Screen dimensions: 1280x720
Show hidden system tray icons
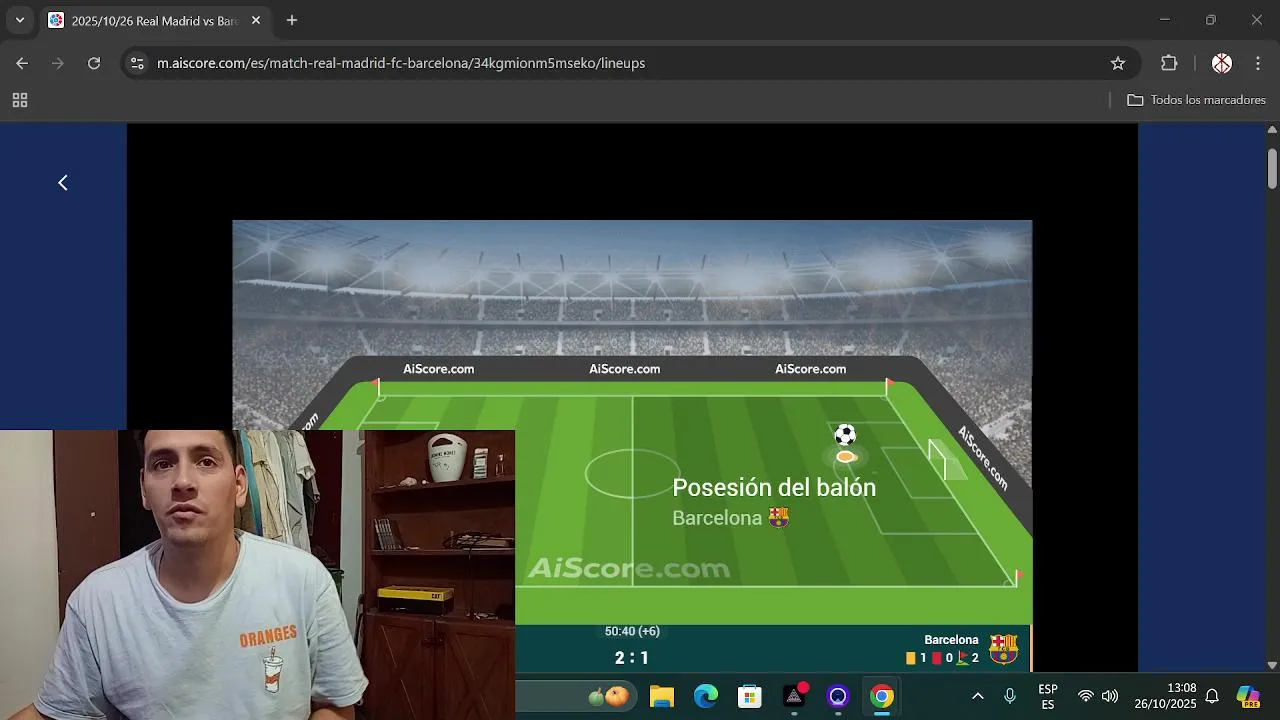[x=978, y=697]
